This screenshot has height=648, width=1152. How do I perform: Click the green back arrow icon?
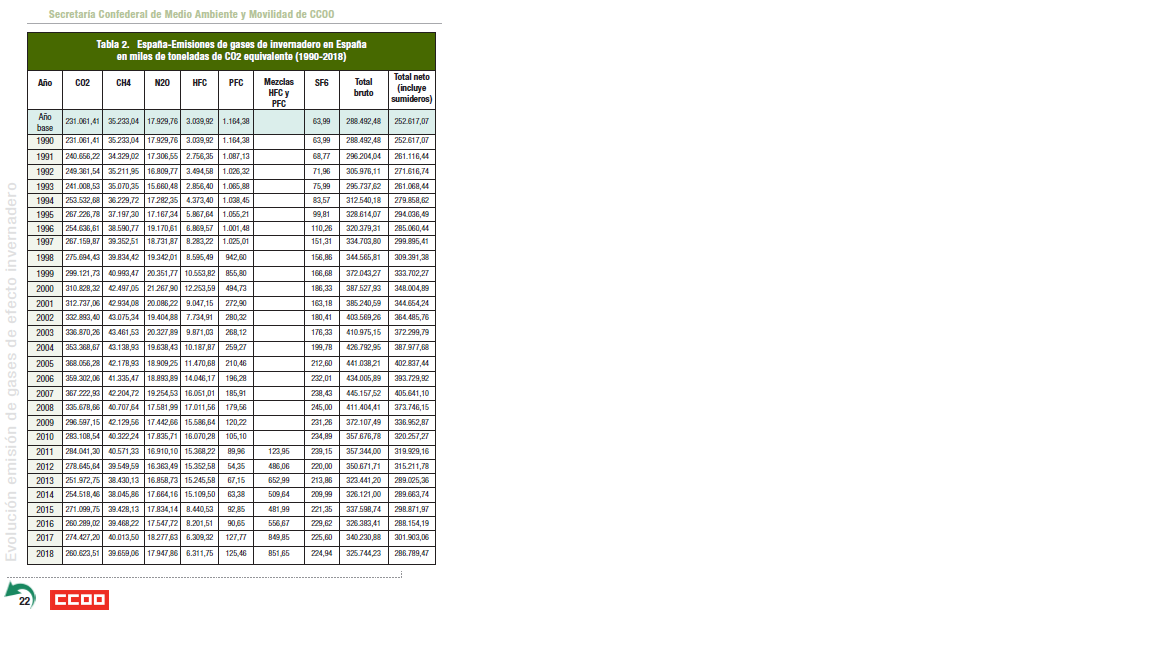(x=19, y=596)
